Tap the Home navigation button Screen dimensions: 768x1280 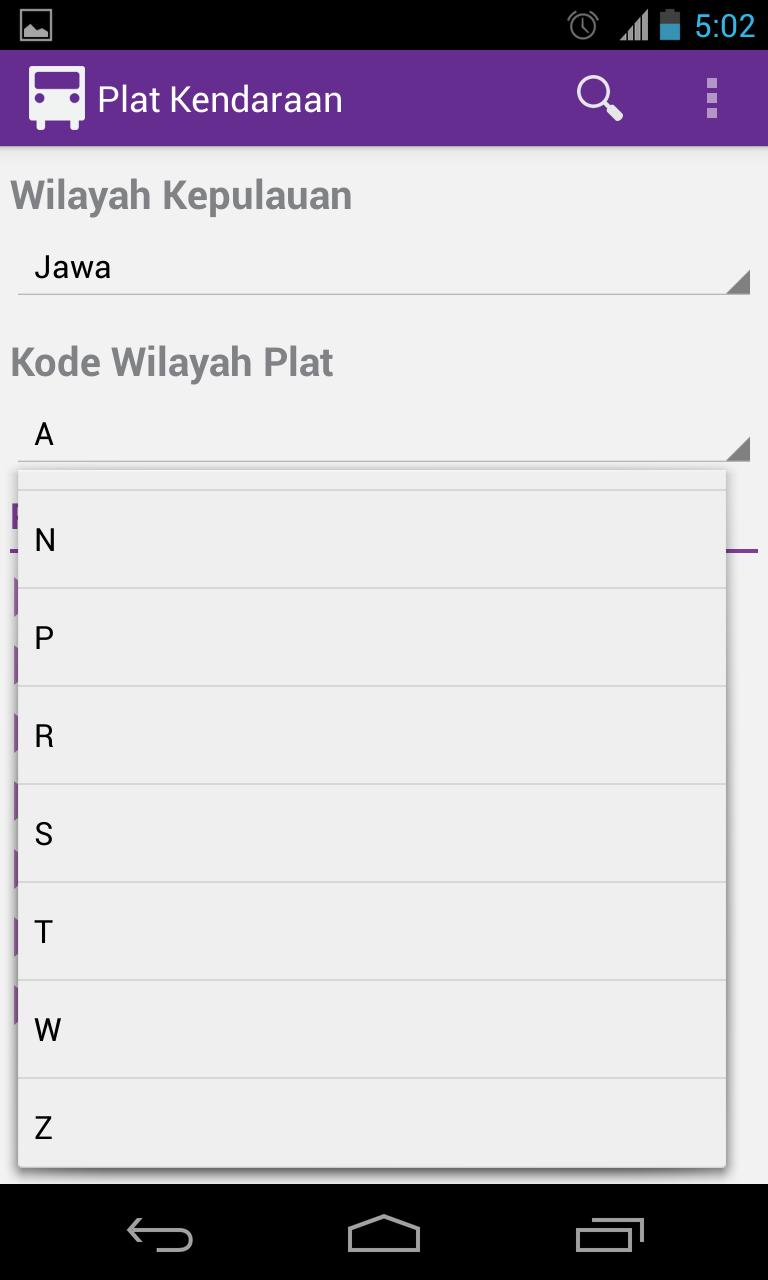(383, 1235)
